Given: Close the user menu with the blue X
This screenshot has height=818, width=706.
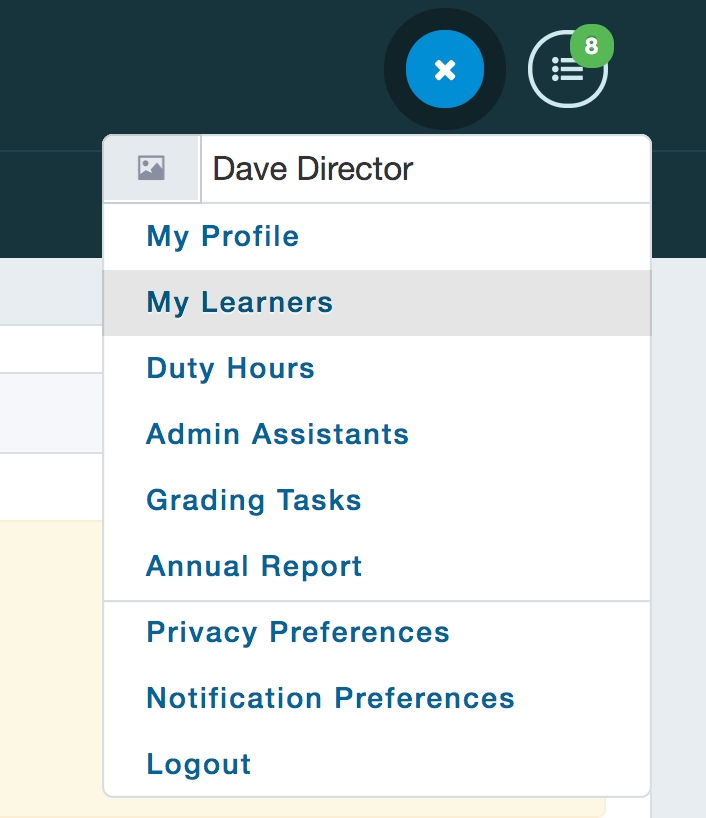Looking at the screenshot, I should click(x=445, y=69).
